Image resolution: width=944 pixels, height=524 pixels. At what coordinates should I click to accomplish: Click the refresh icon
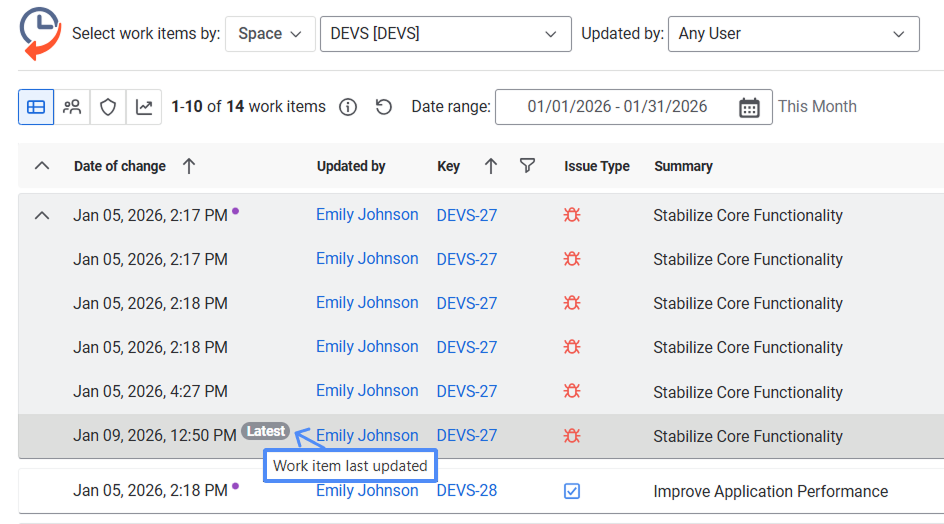[x=384, y=107]
